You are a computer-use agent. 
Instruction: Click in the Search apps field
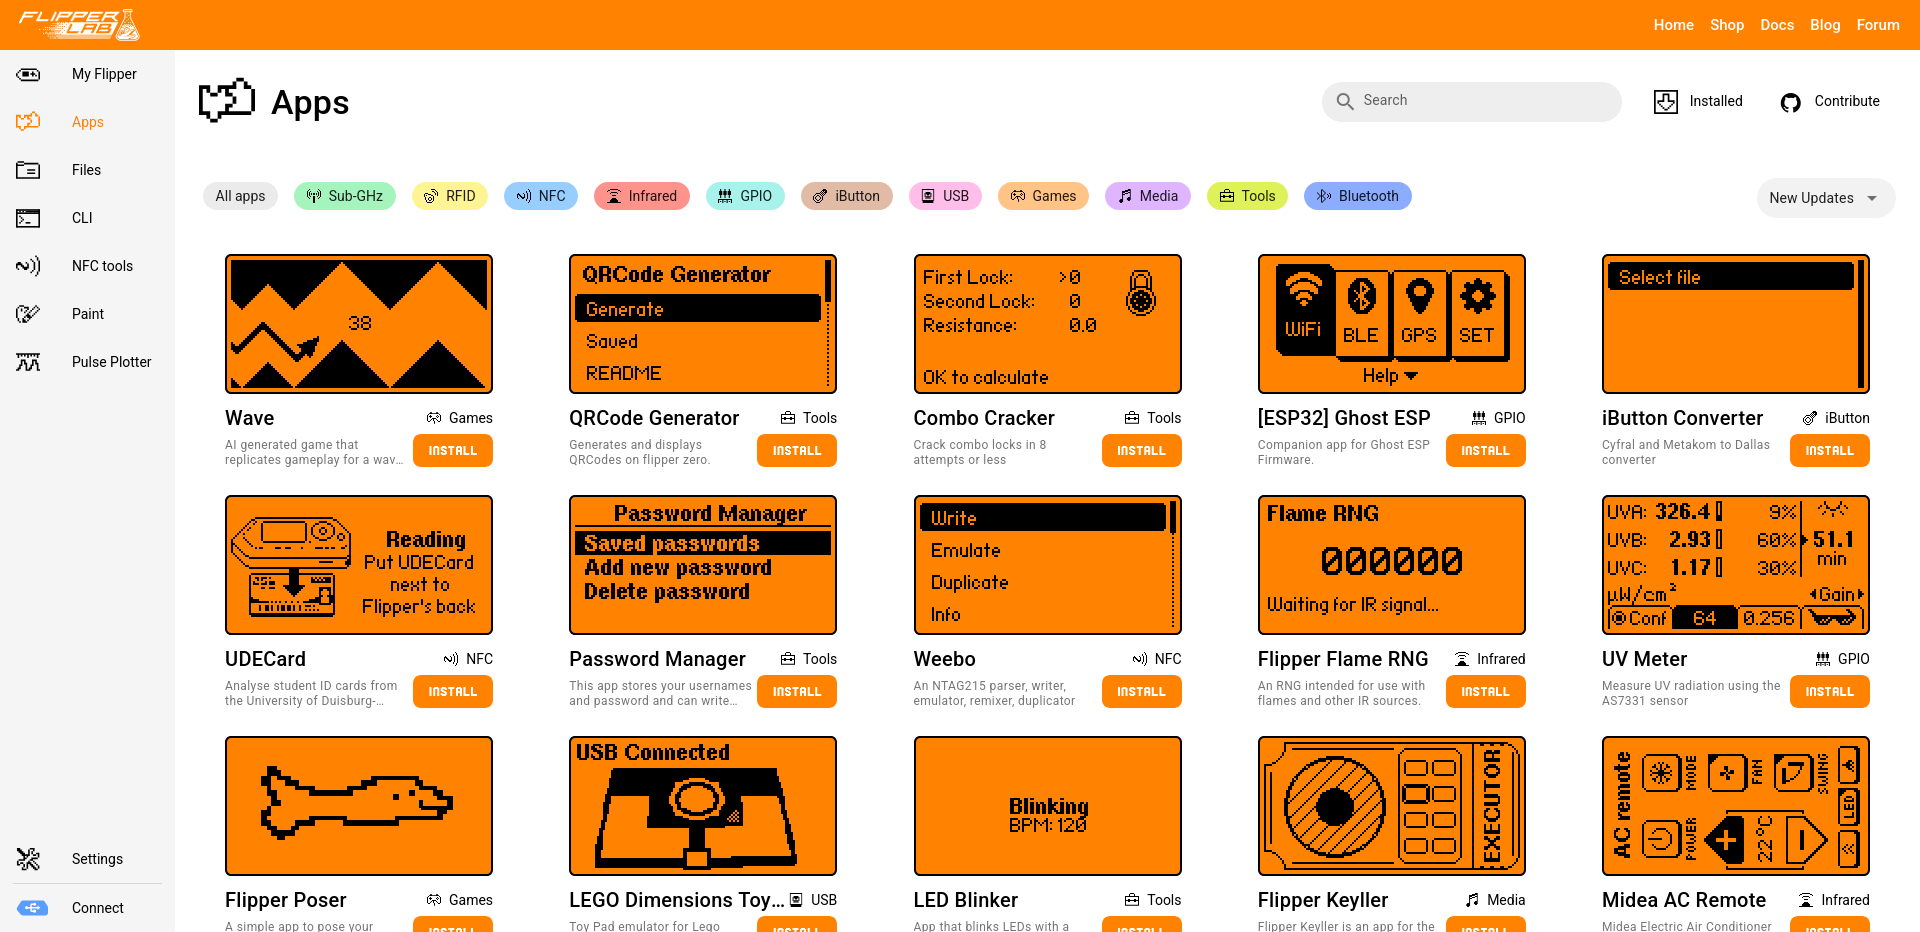click(1472, 102)
